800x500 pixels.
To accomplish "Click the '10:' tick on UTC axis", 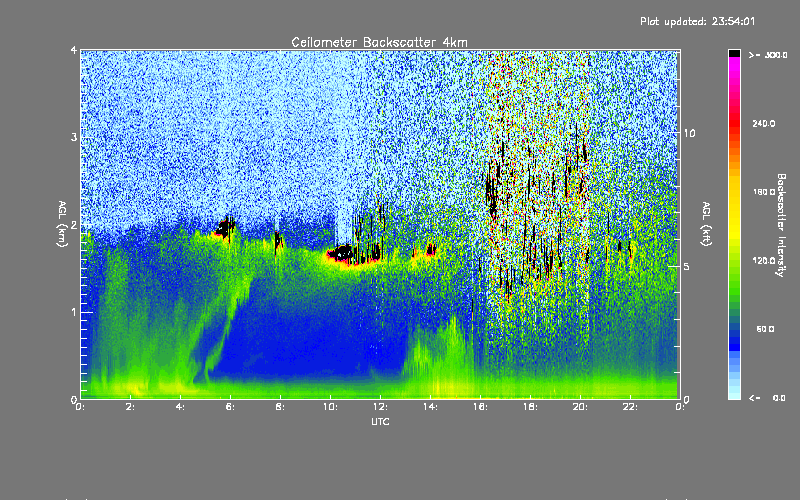I will coord(330,407).
